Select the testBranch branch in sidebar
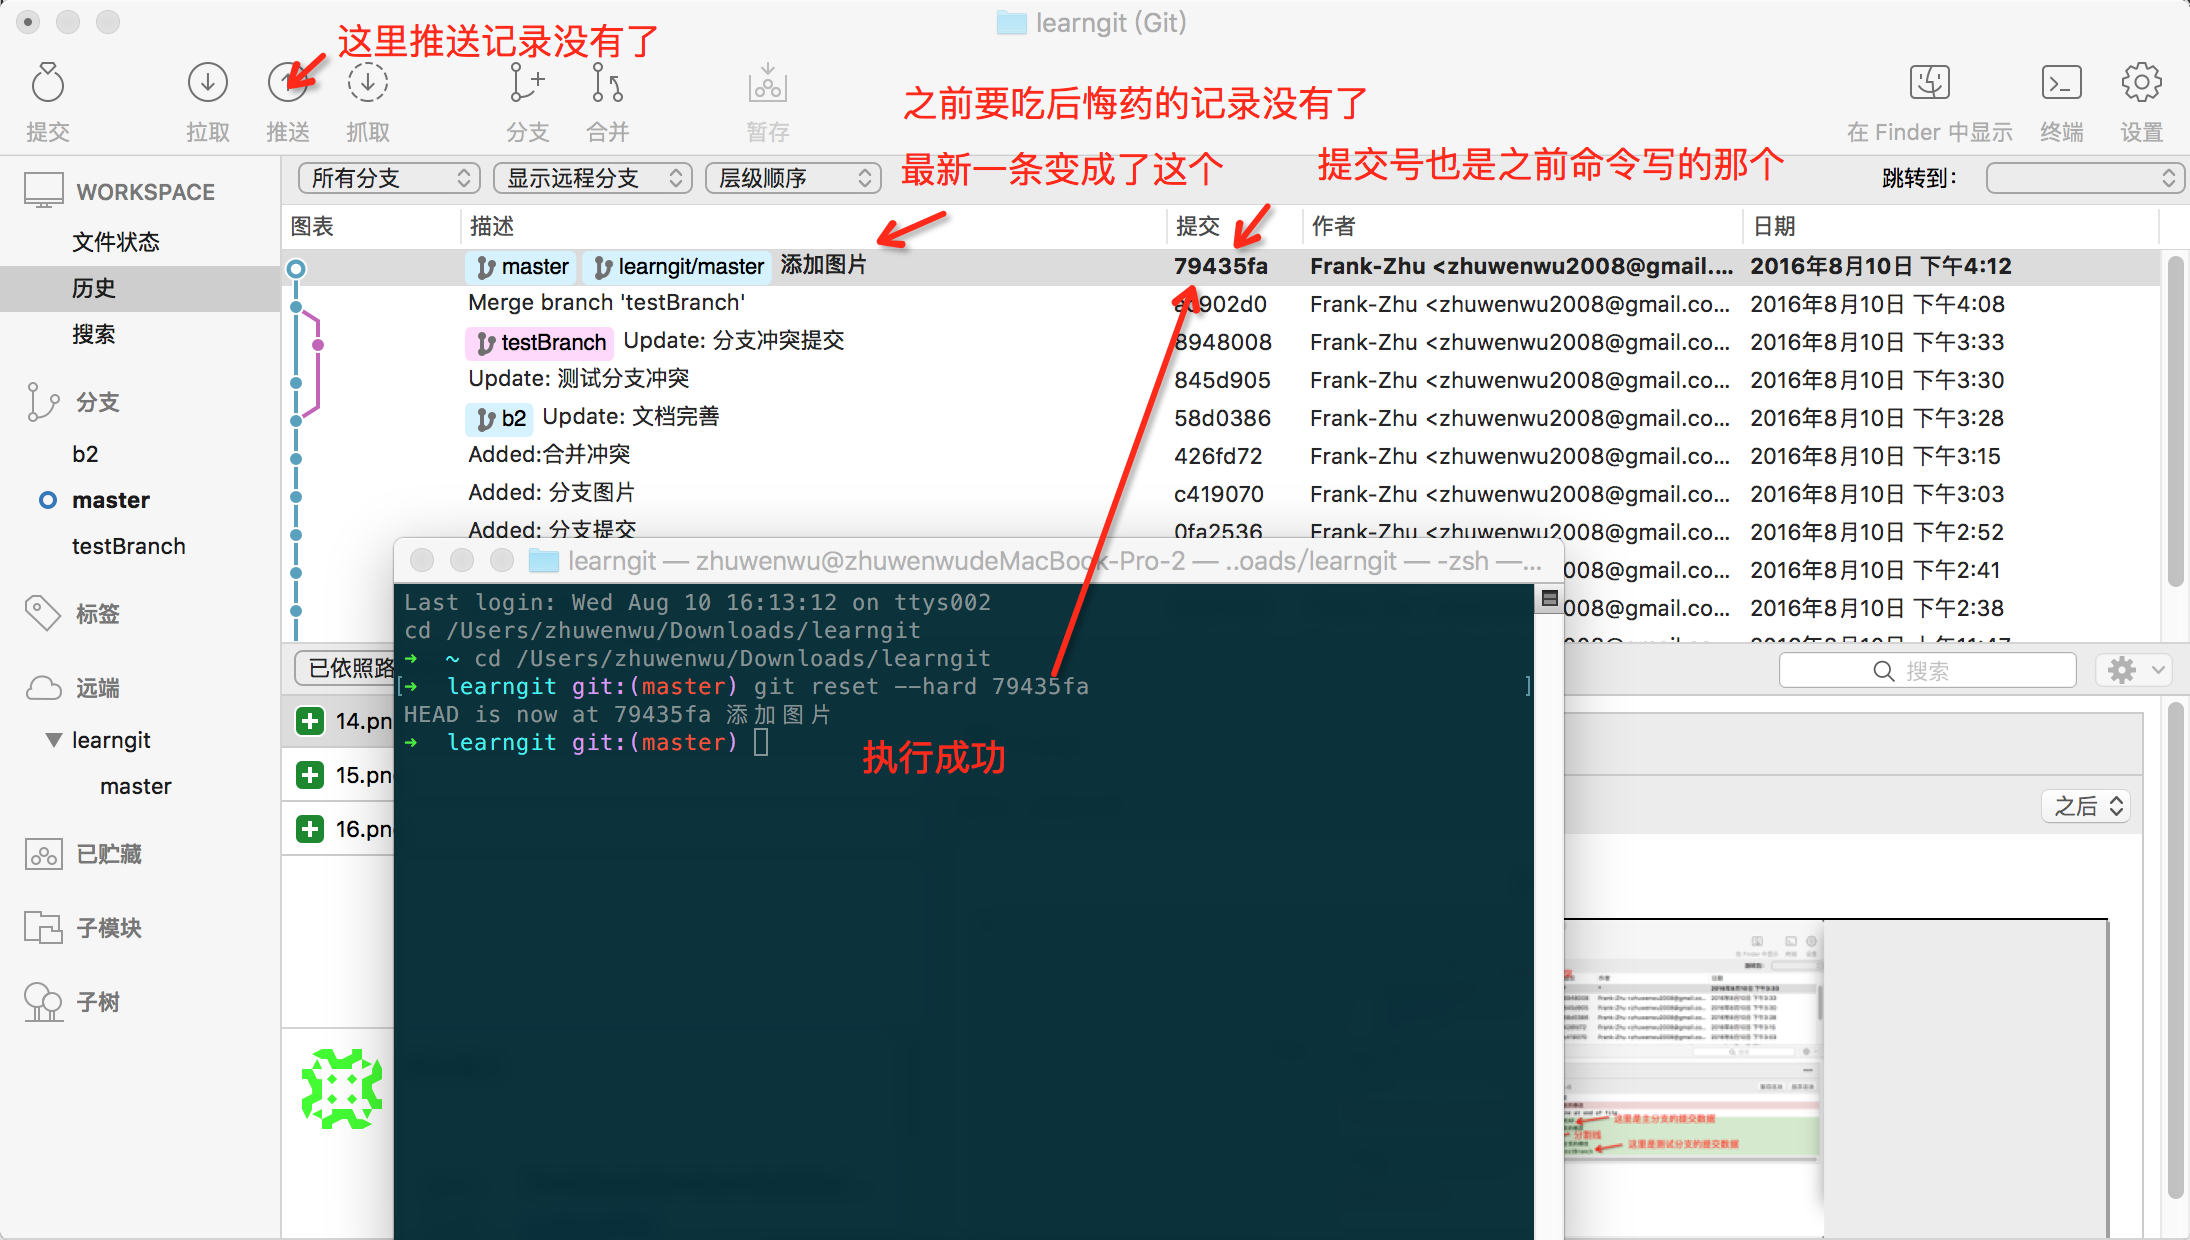The width and height of the screenshot is (2190, 1240). (128, 546)
